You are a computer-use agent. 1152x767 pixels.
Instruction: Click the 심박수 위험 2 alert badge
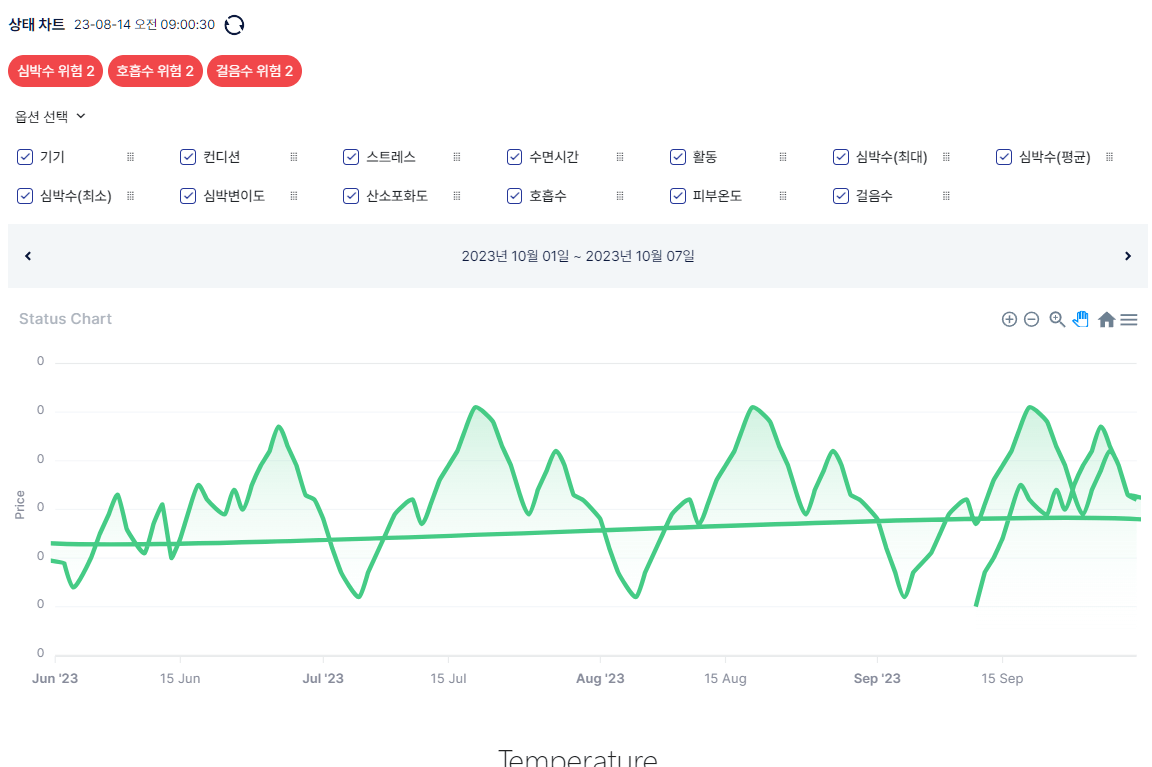56,71
